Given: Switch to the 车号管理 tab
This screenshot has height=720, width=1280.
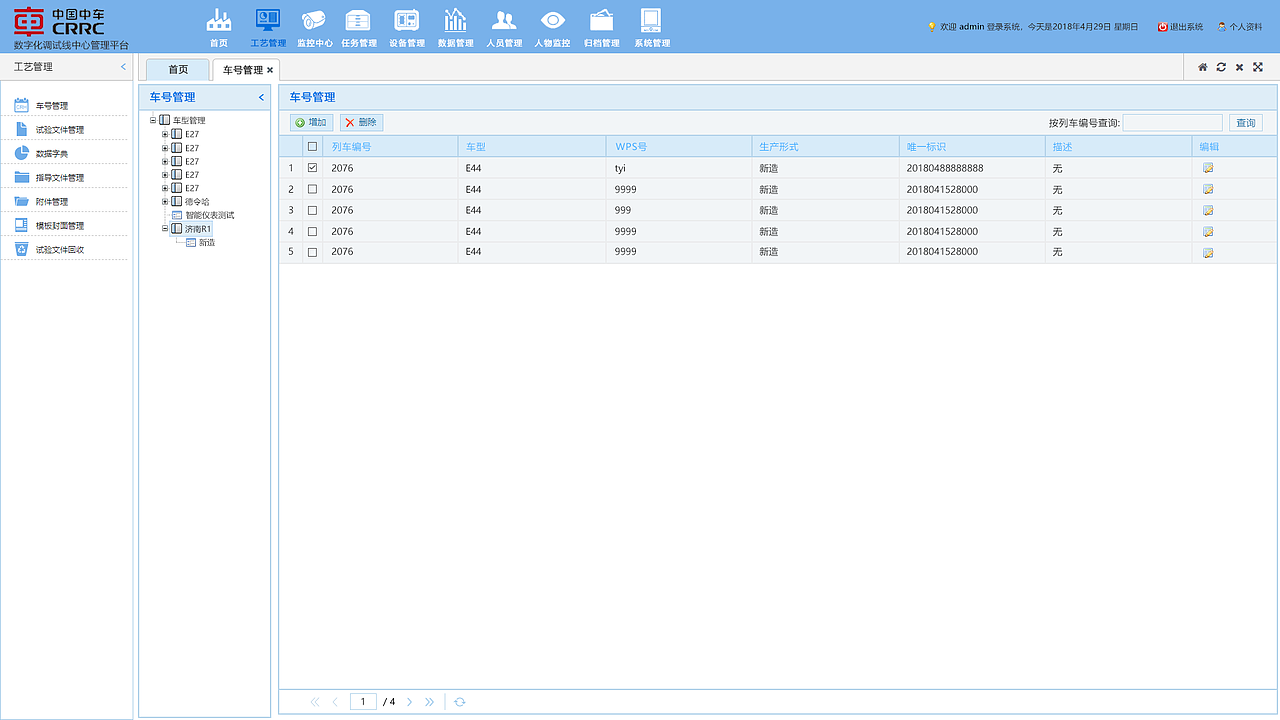Looking at the screenshot, I should 242,70.
